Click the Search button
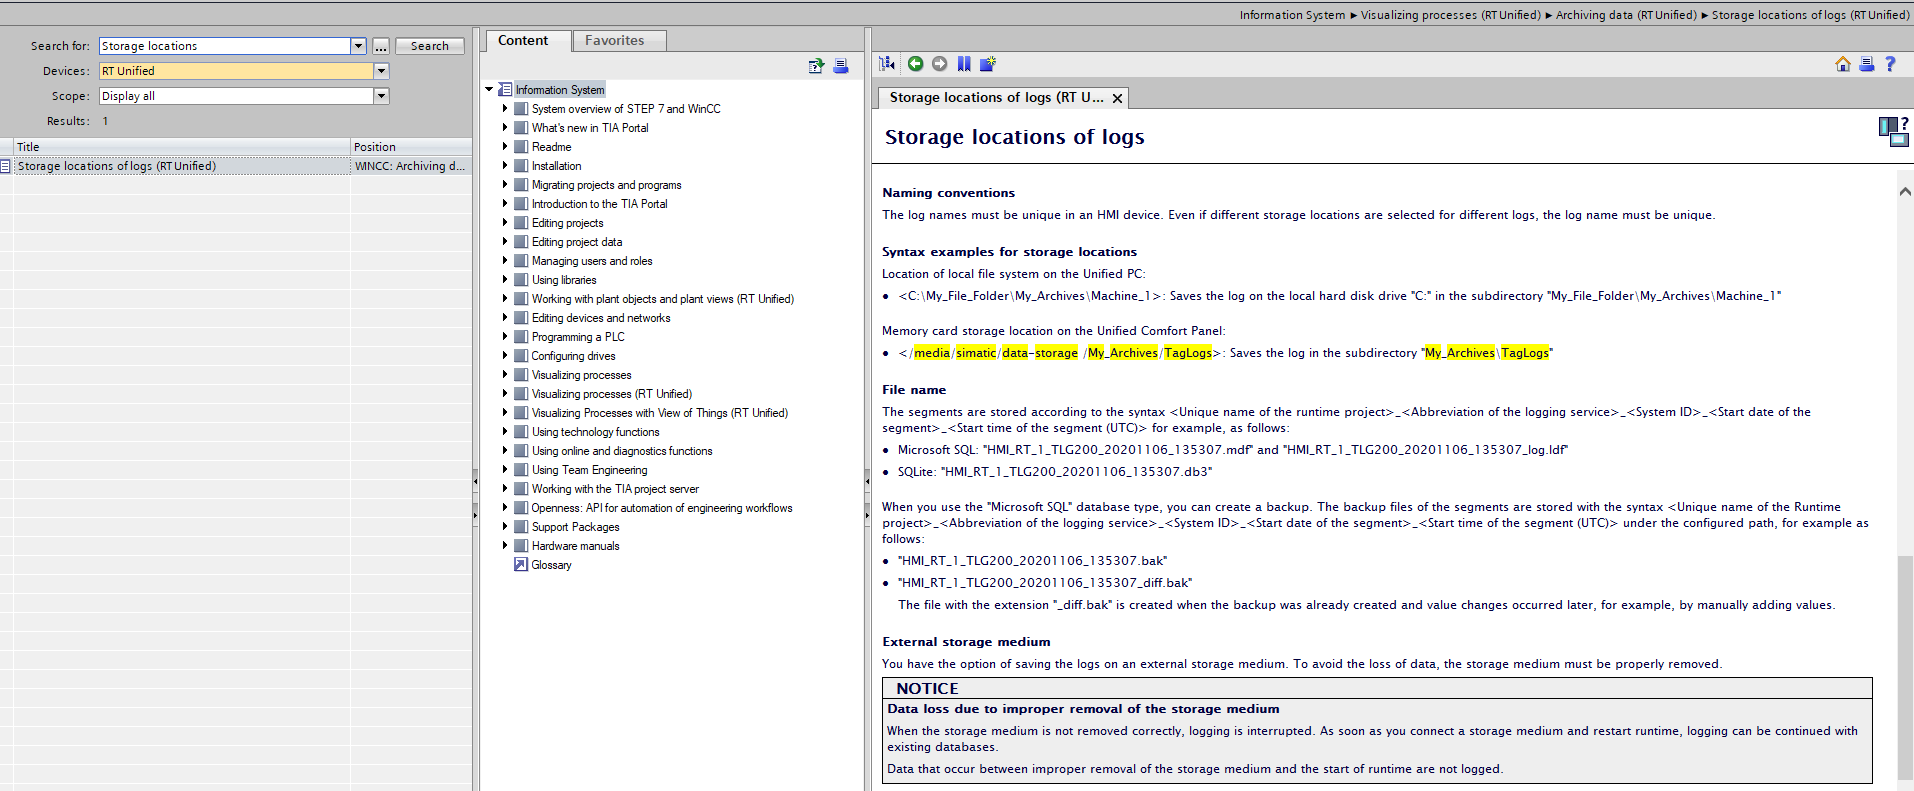The width and height of the screenshot is (1914, 791). pyautogui.click(x=429, y=46)
